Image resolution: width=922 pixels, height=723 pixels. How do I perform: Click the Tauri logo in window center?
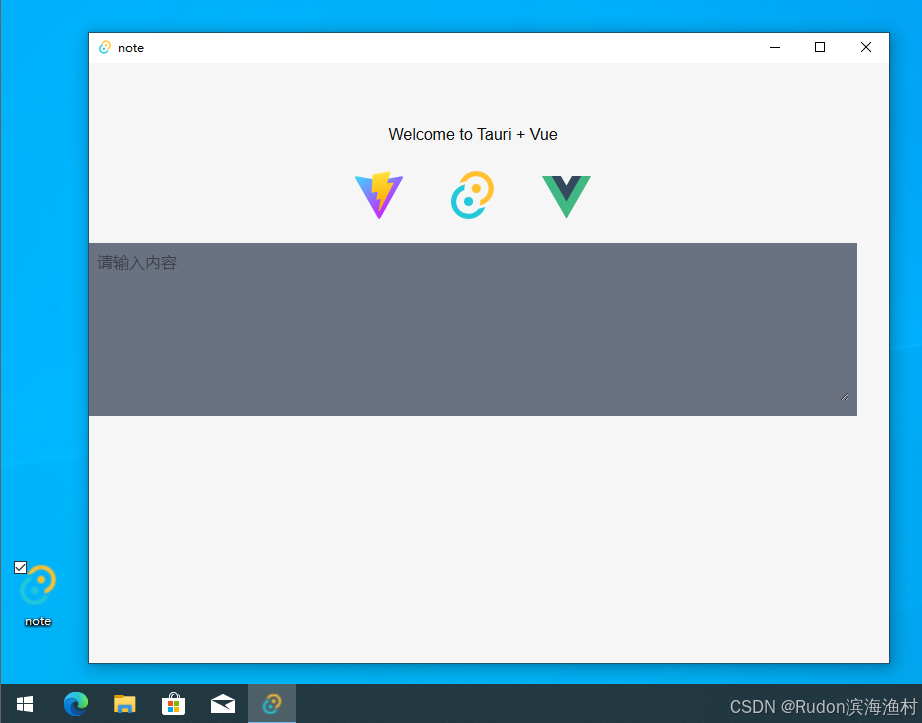472,195
